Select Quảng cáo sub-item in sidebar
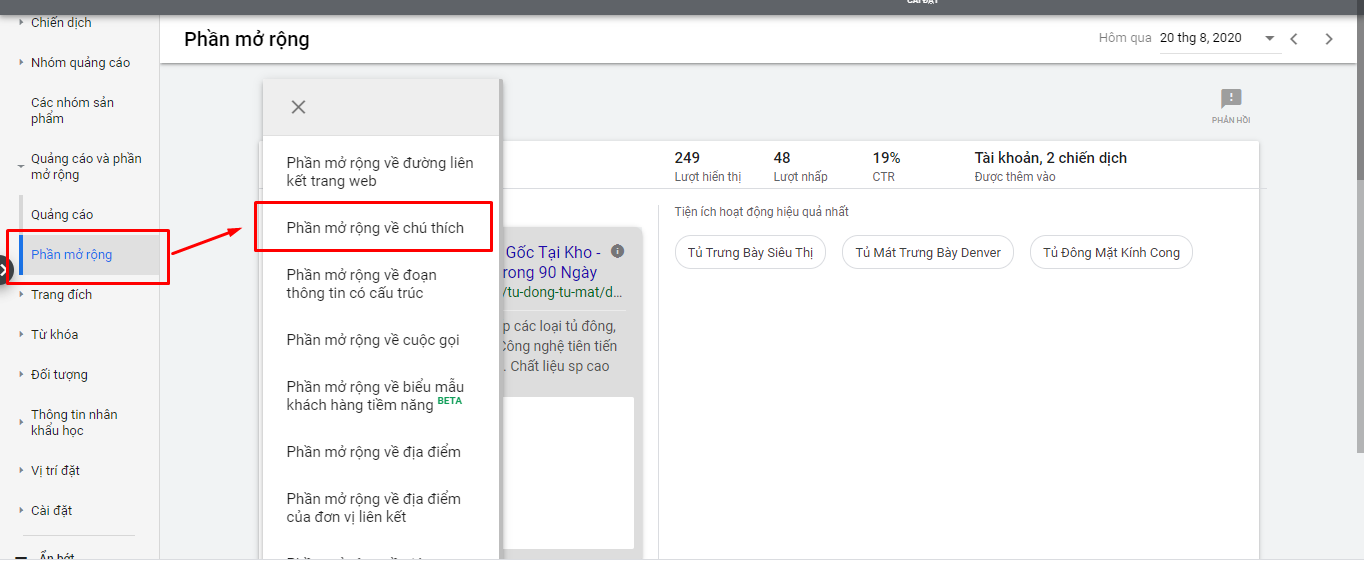The width and height of the screenshot is (1364, 561). coord(62,214)
